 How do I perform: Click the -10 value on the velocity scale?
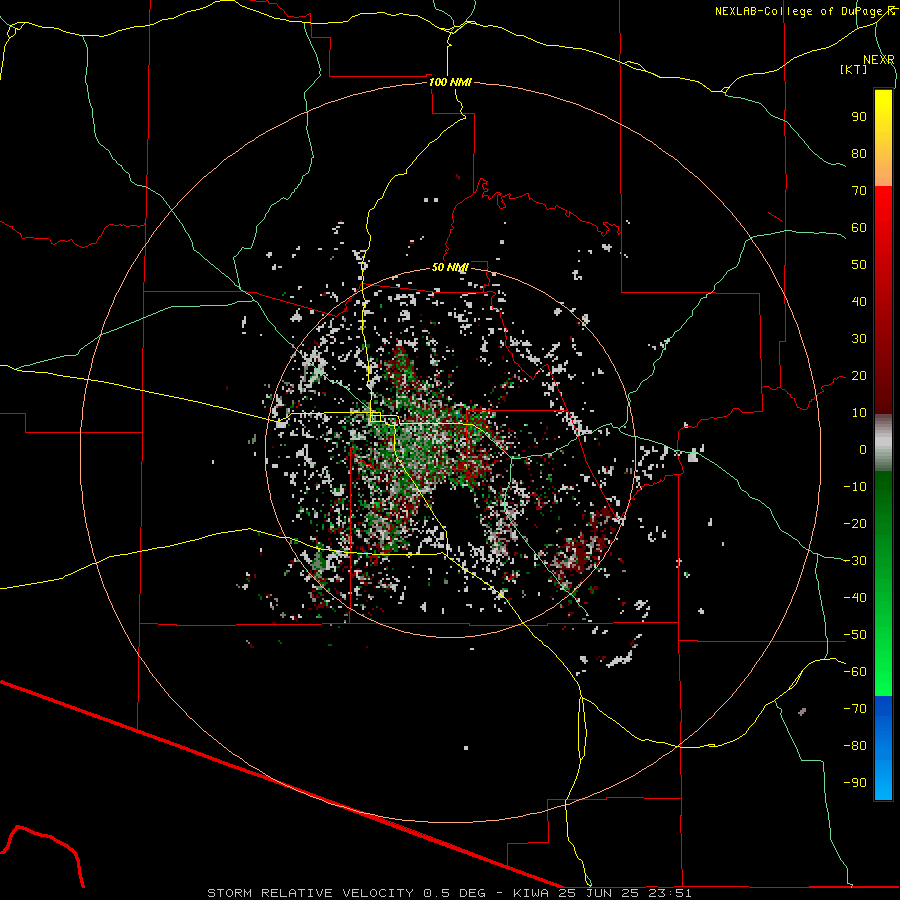tap(855, 487)
